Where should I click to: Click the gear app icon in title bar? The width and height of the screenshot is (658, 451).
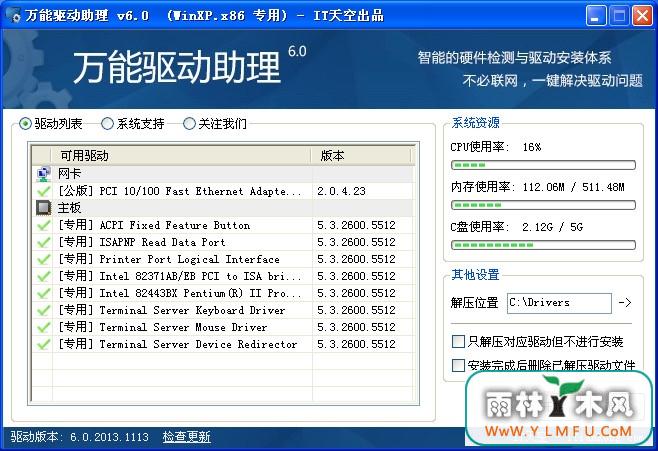pos(15,16)
